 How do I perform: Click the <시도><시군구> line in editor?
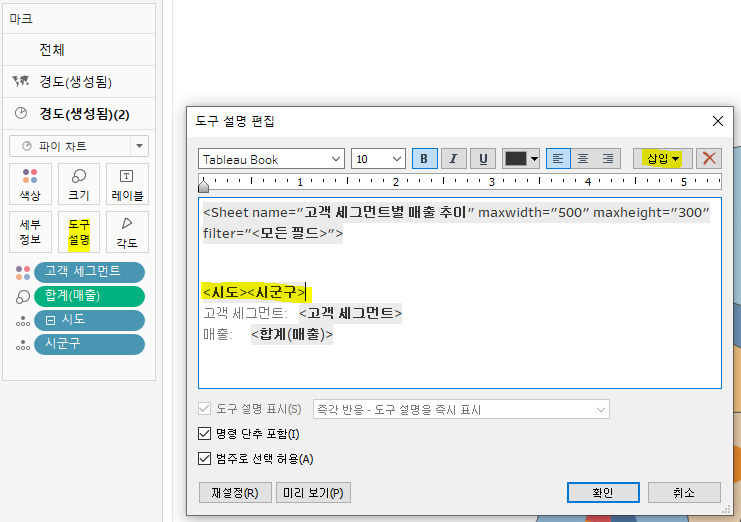pyautogui.click(x=254, y=292)
